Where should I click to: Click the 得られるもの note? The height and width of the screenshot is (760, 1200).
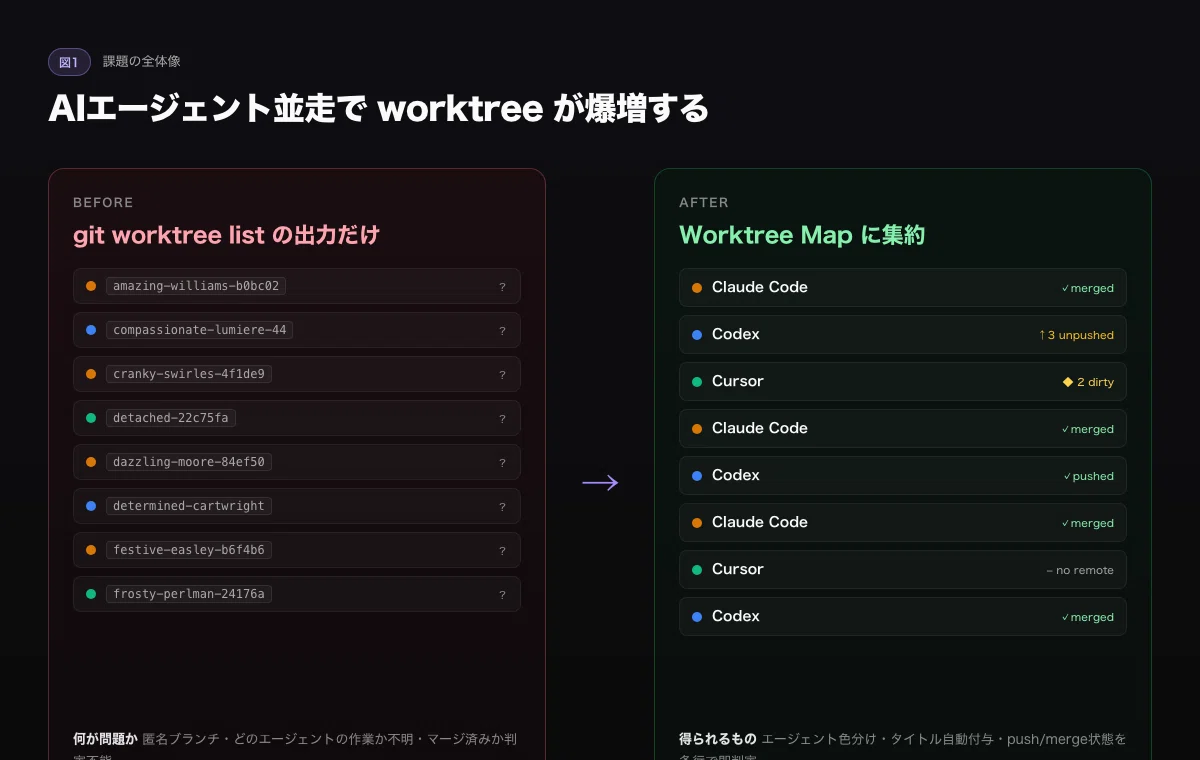[903, 746]
